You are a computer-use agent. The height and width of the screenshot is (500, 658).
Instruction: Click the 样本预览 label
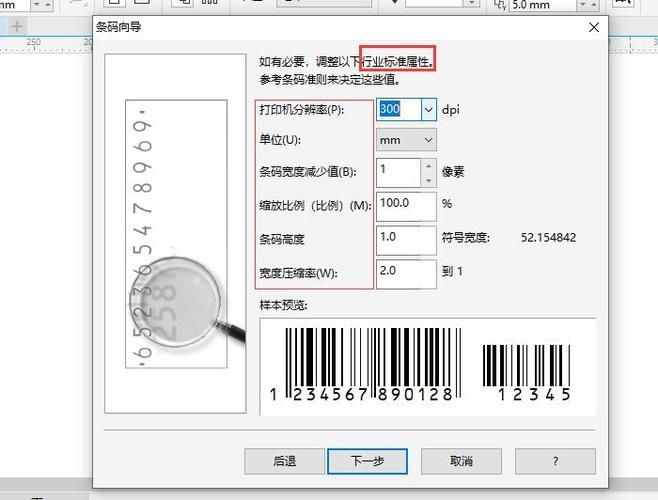[283, 305]
